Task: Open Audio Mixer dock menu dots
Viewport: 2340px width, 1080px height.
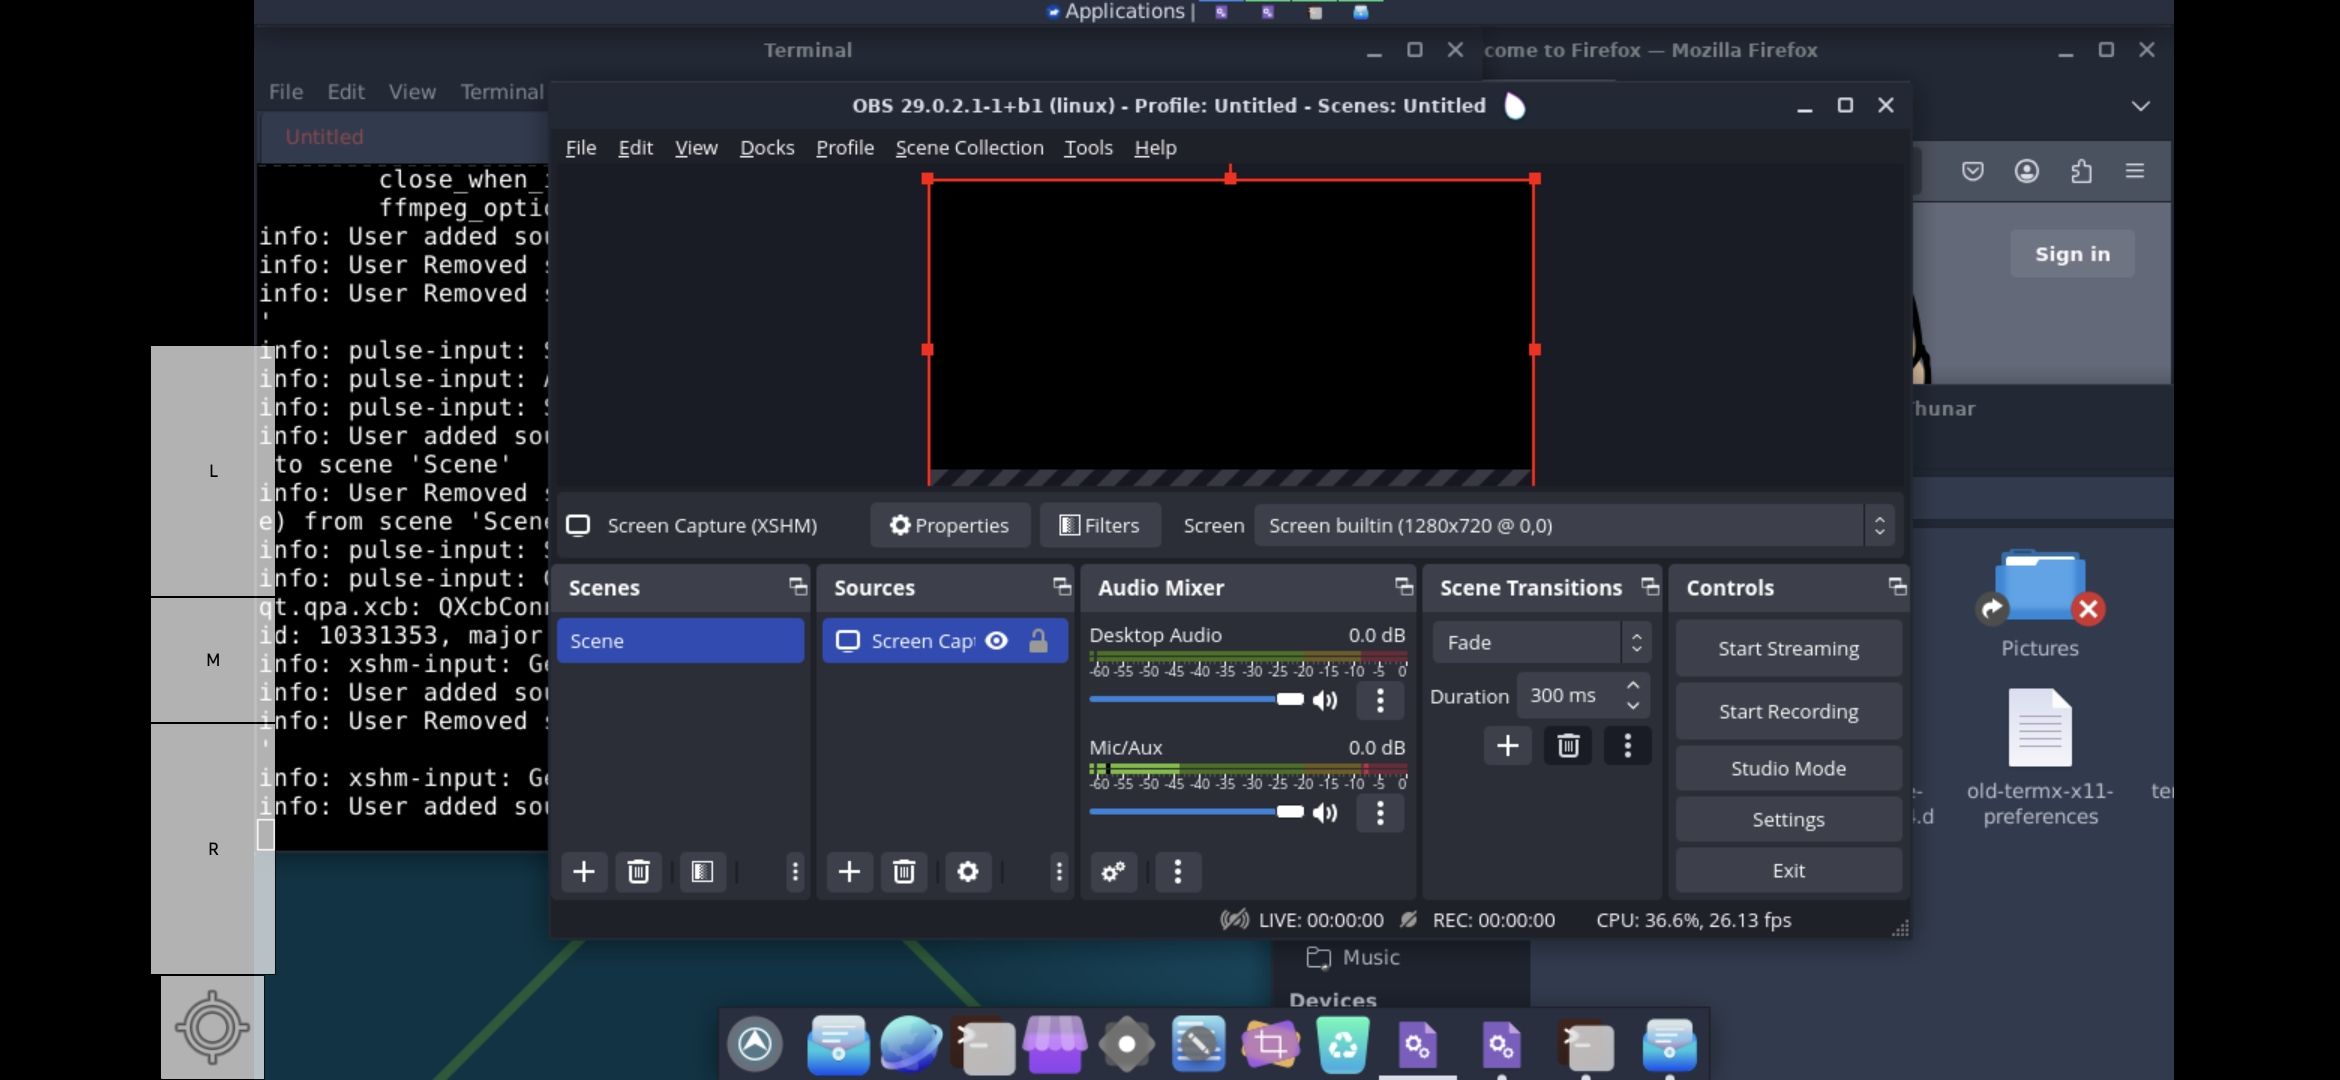Action: coord(1178,872)
